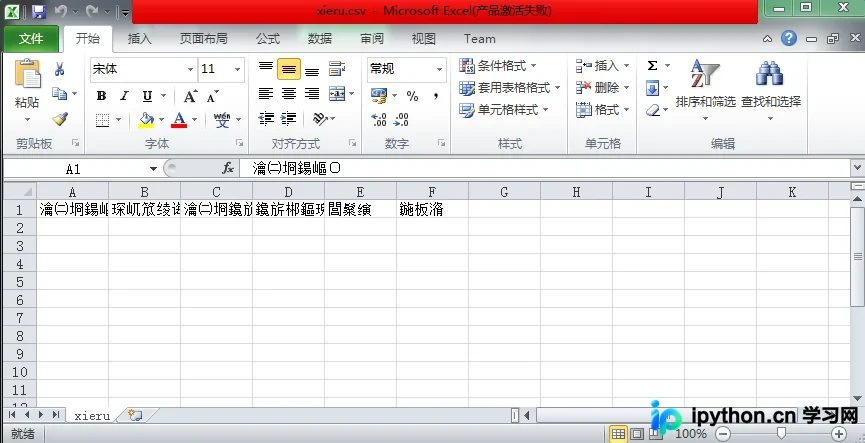Click the zoom slider handle
Image resolution: width=865 pixels, height=443 pixels.
click(781, 433)
